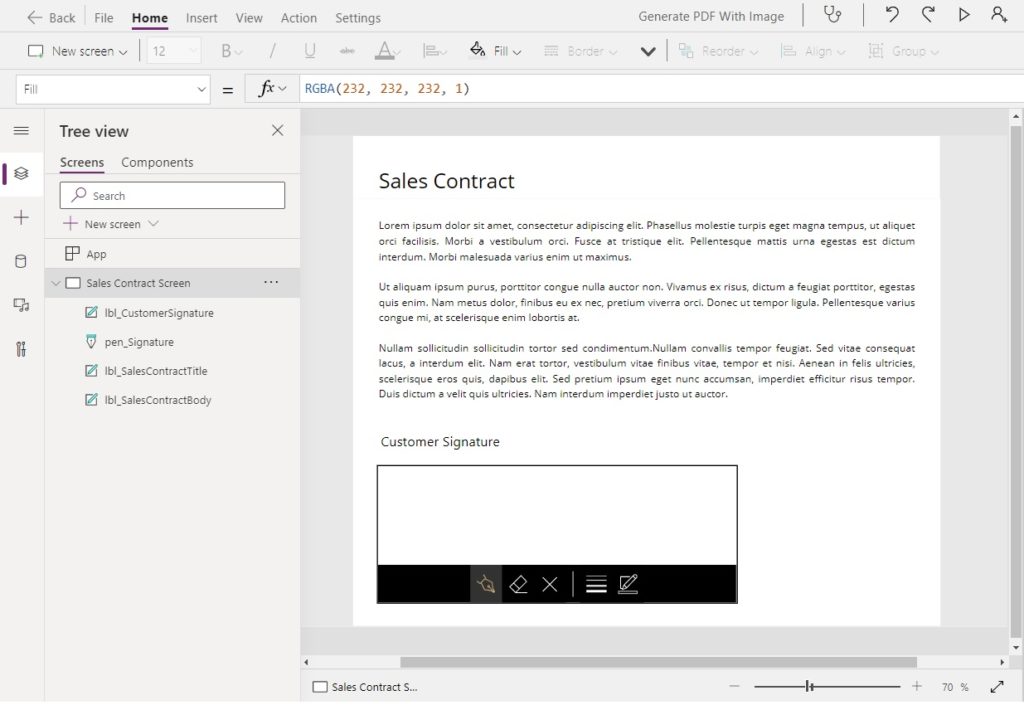Screen dimensions: 1024x705
Task: Toggle bold formatting
Action: 226,49
